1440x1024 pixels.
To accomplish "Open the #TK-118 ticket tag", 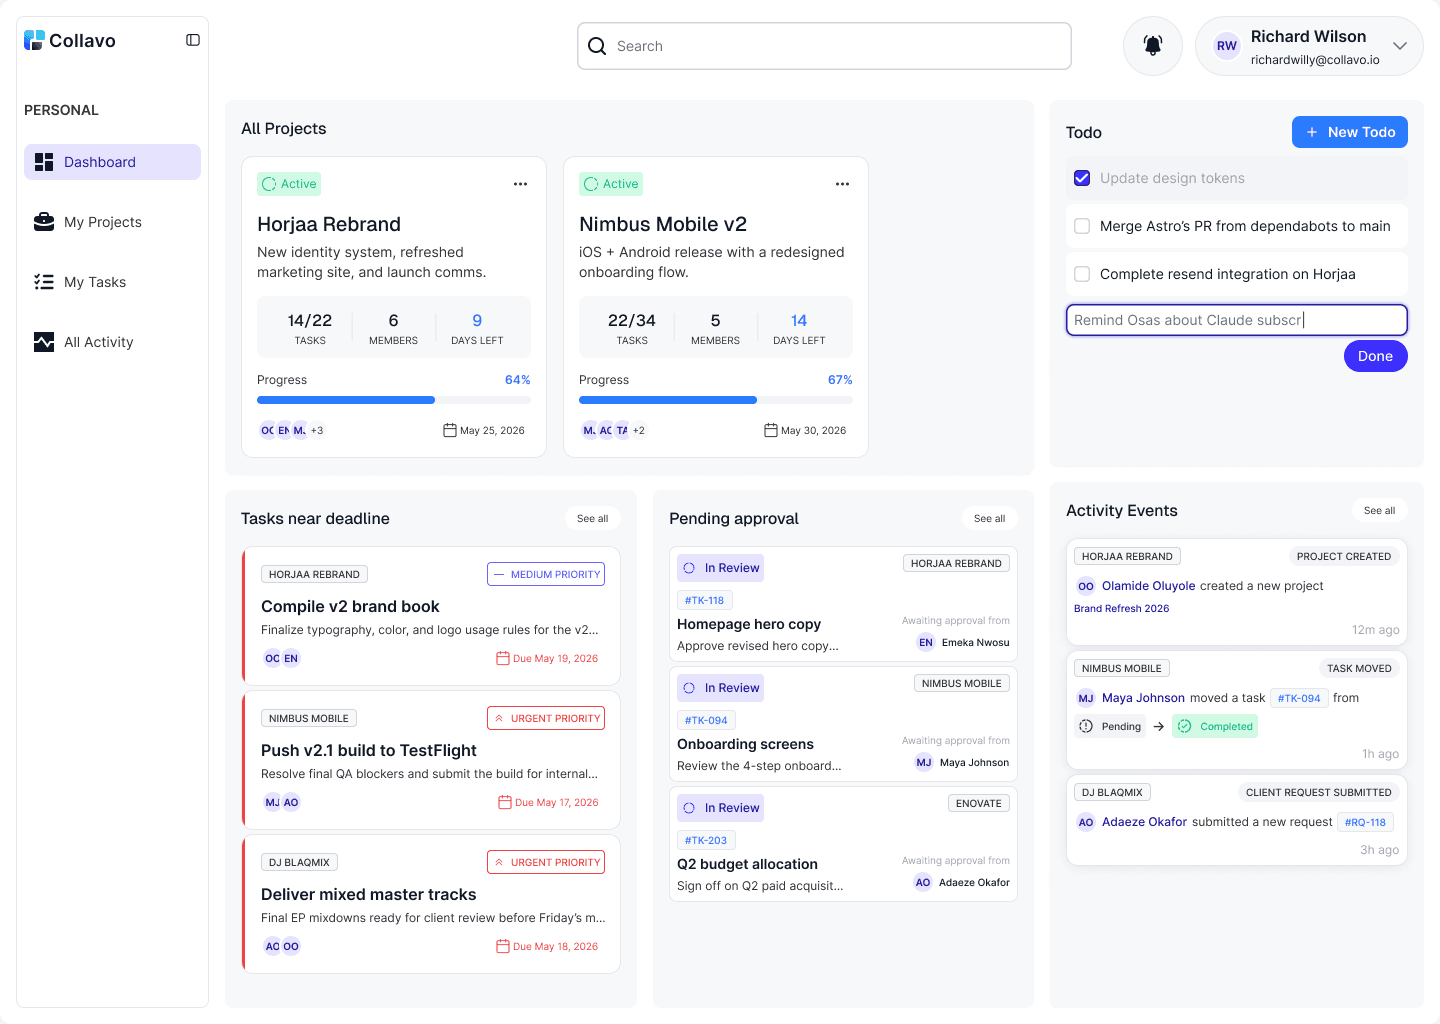I will click(705, 600).
